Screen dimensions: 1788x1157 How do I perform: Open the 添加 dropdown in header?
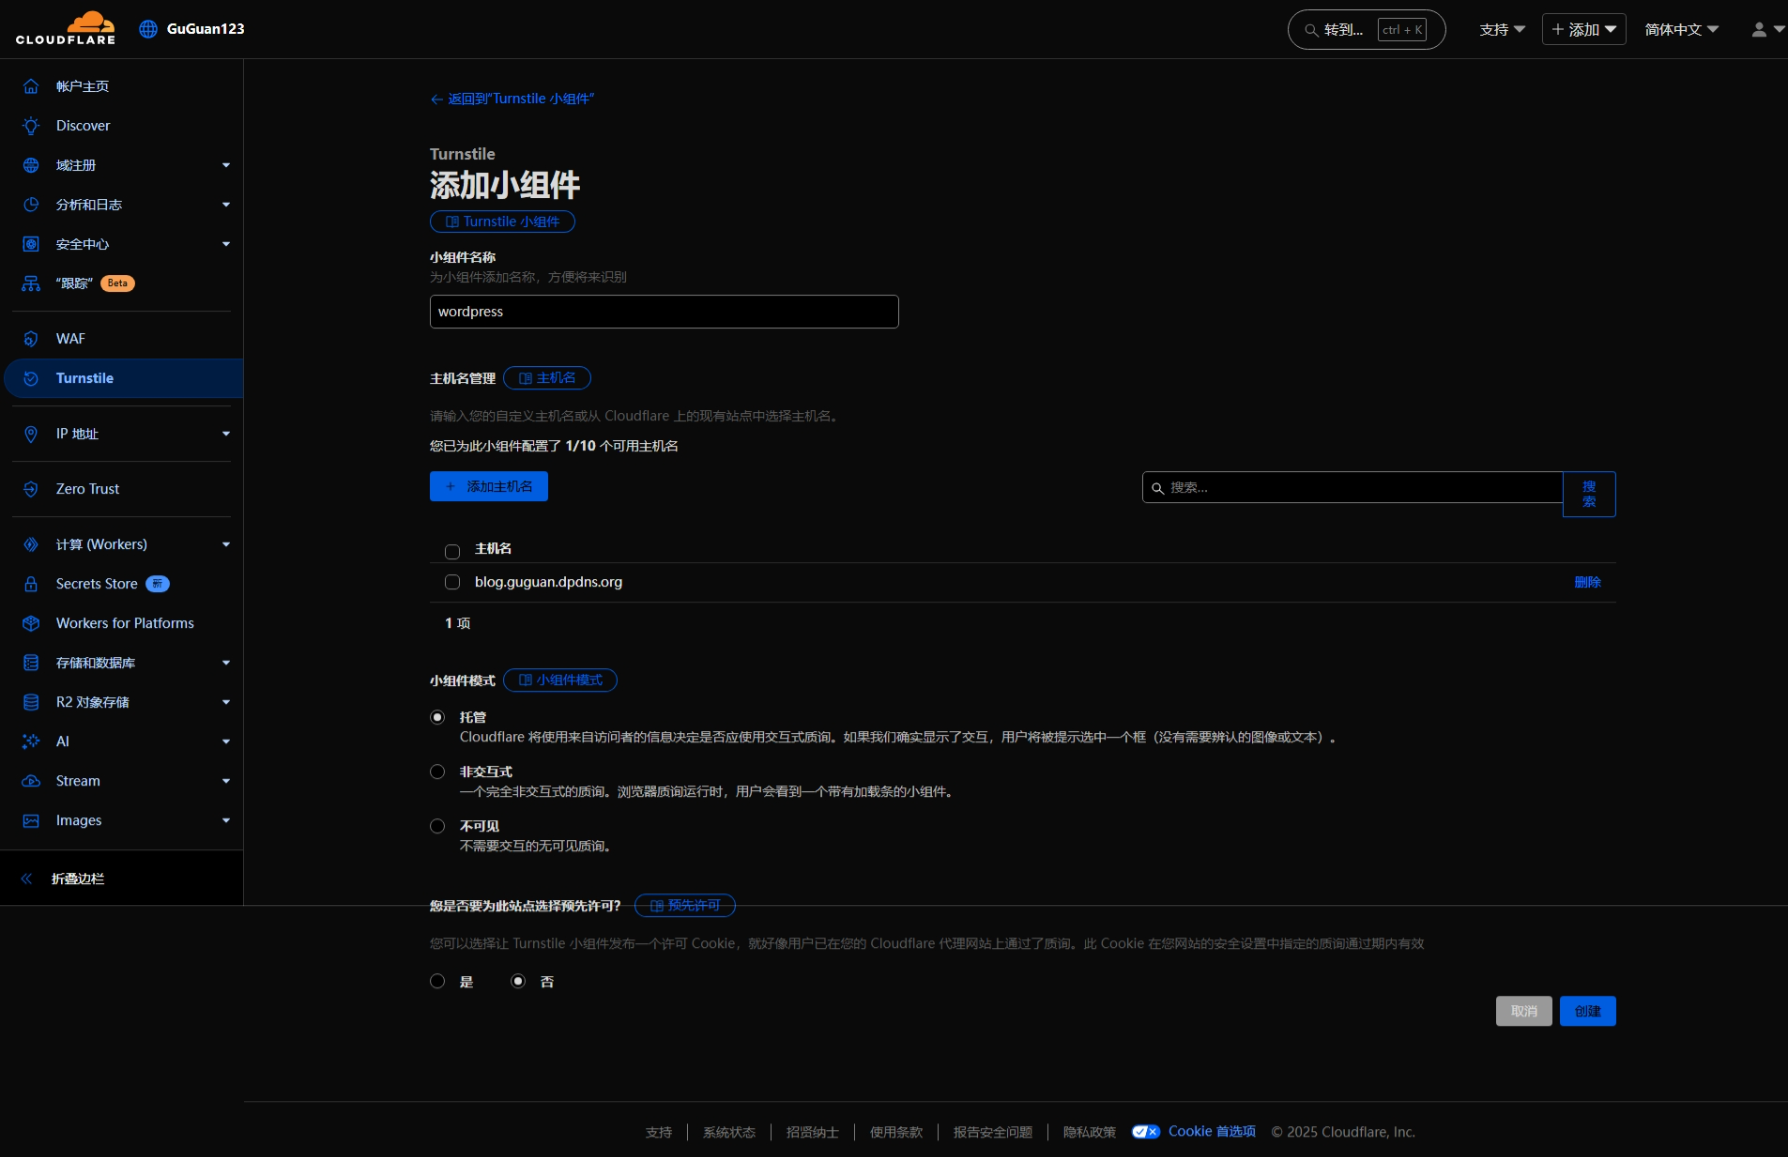point(1584,29)
